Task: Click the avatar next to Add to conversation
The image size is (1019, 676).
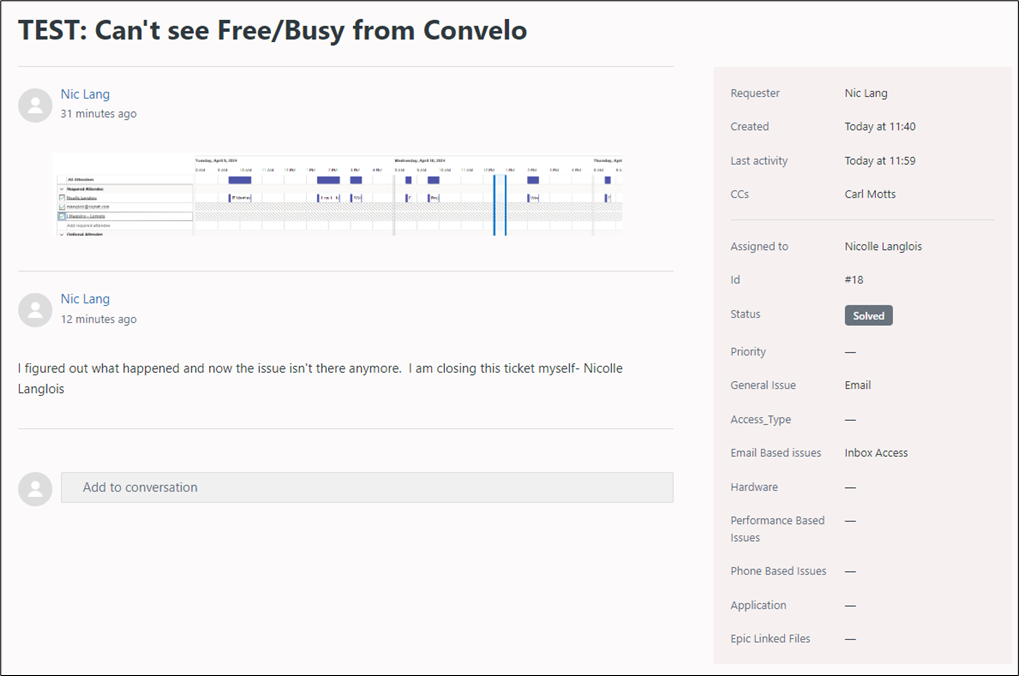Action: pyautogui.click(x=35, y=488)
